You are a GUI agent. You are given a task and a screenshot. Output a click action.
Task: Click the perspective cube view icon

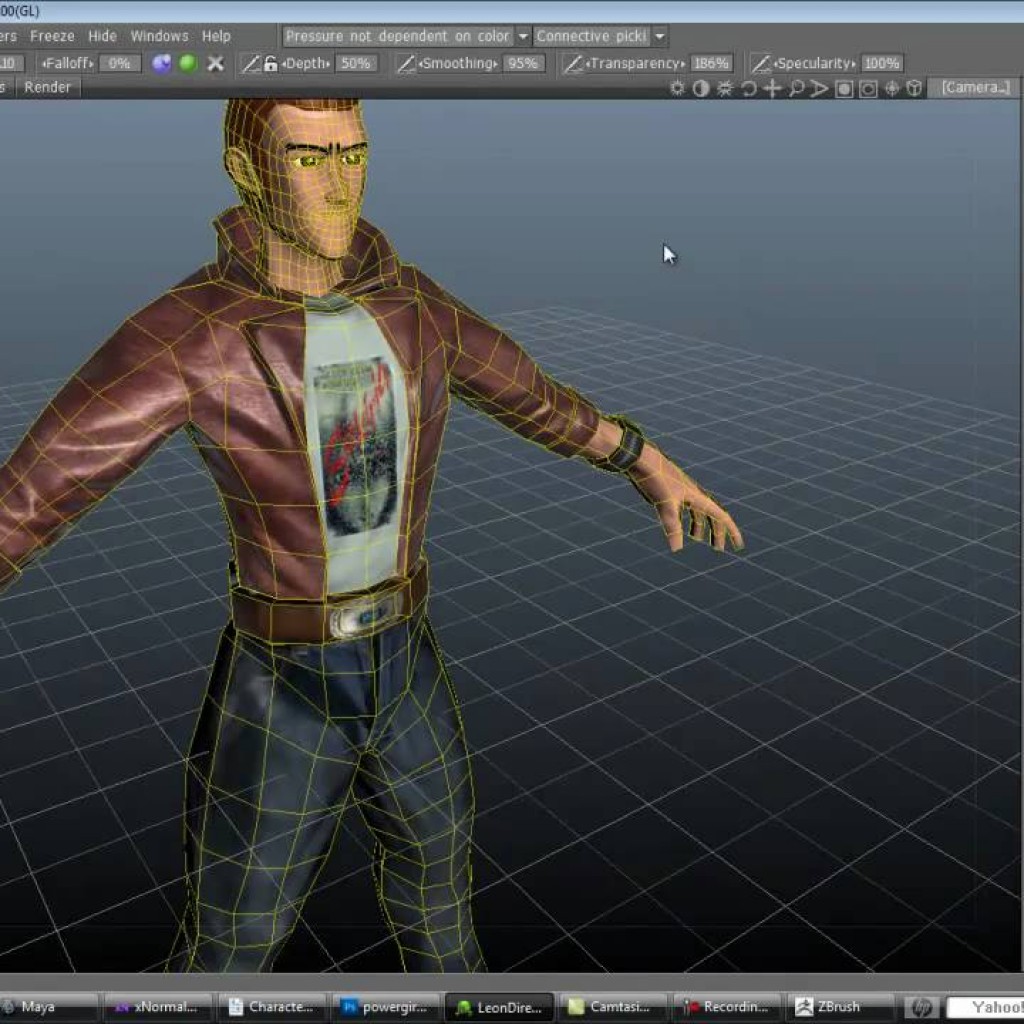914,88
